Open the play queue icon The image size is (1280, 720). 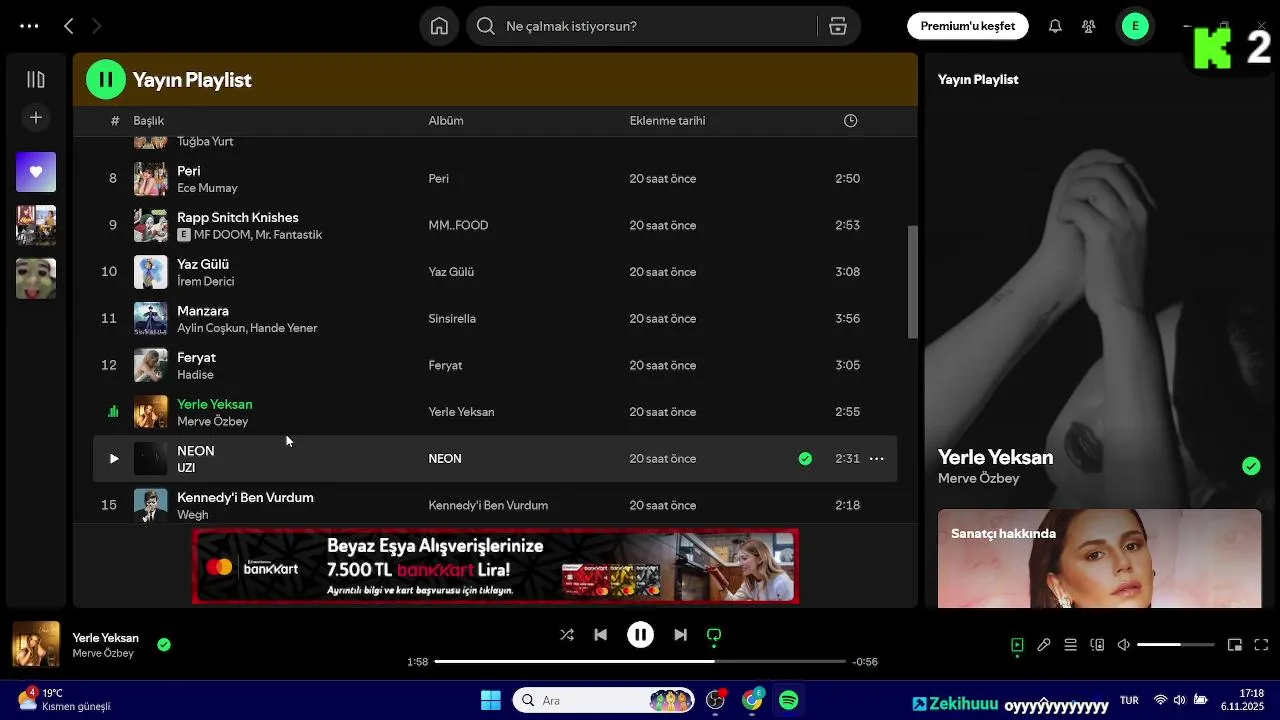coord(1070,645)
